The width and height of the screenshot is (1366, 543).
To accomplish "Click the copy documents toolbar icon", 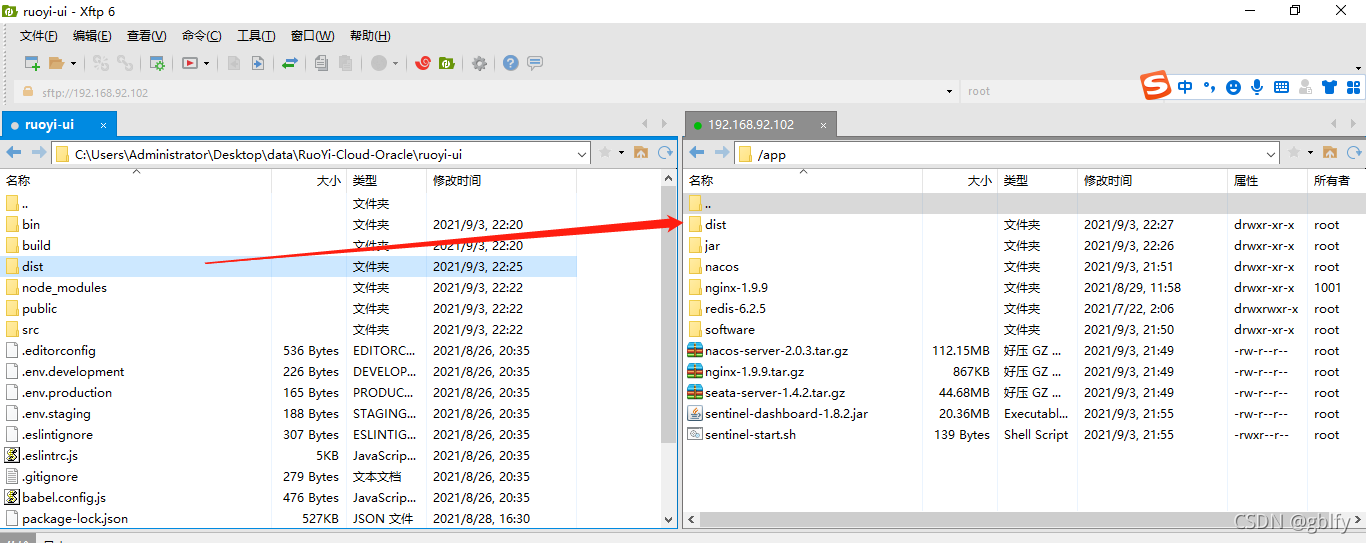I will [x=321, y=63].
